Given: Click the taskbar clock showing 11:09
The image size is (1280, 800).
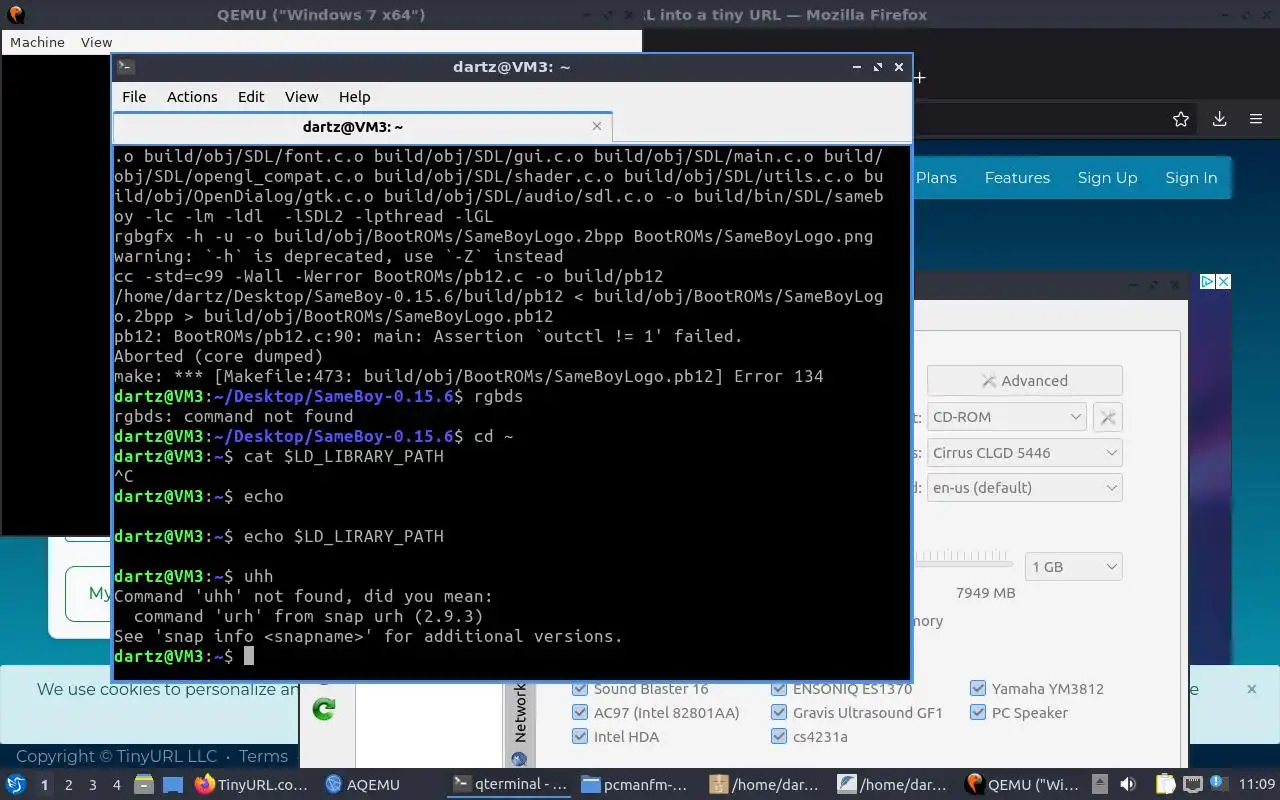Looking at the screenshot, I should click(1257, 785).
